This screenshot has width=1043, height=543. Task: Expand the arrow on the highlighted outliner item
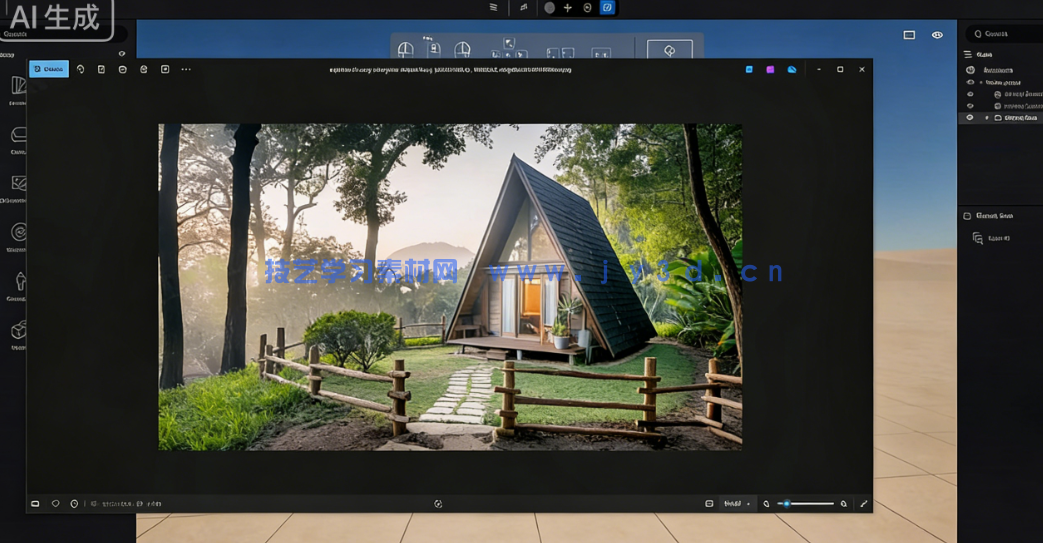tap(987, 118)
